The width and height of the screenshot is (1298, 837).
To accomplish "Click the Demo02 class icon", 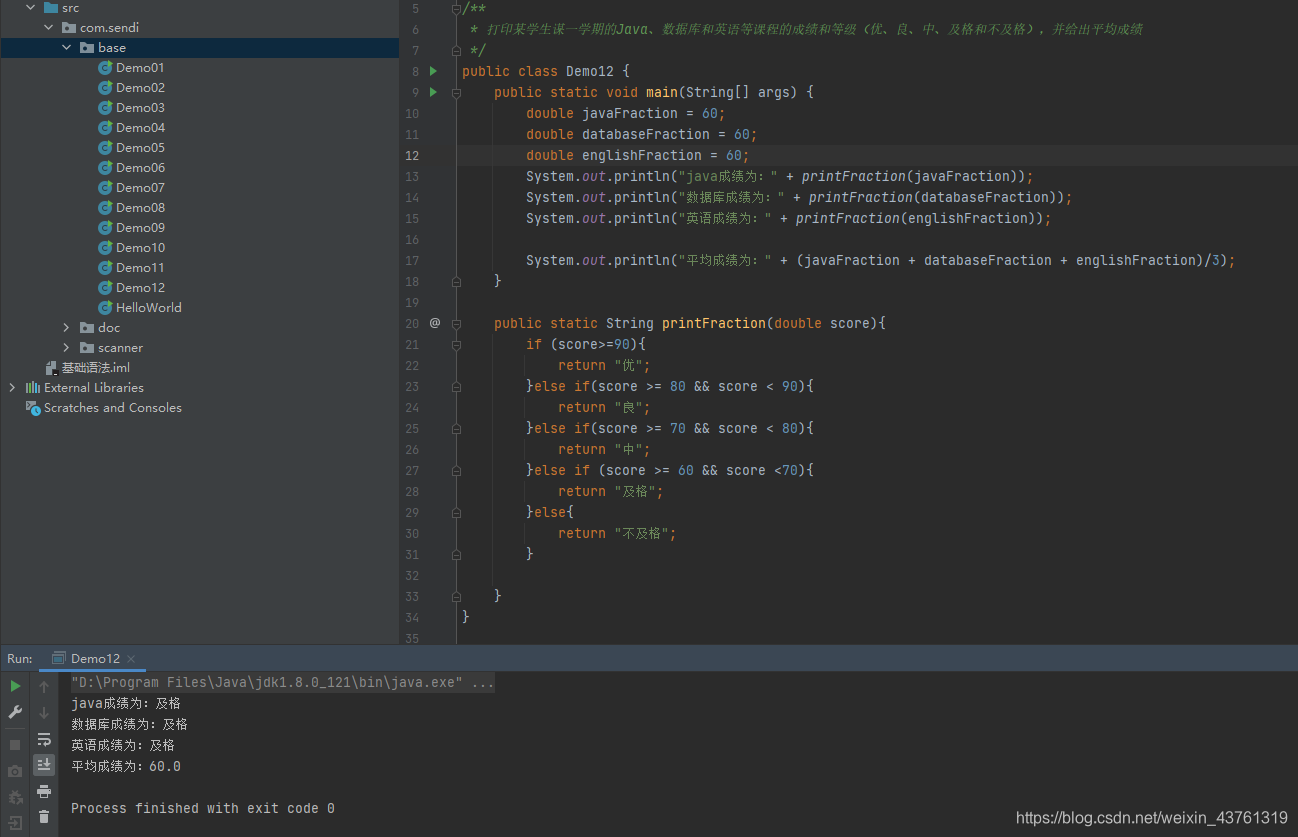I will [105, 88].
